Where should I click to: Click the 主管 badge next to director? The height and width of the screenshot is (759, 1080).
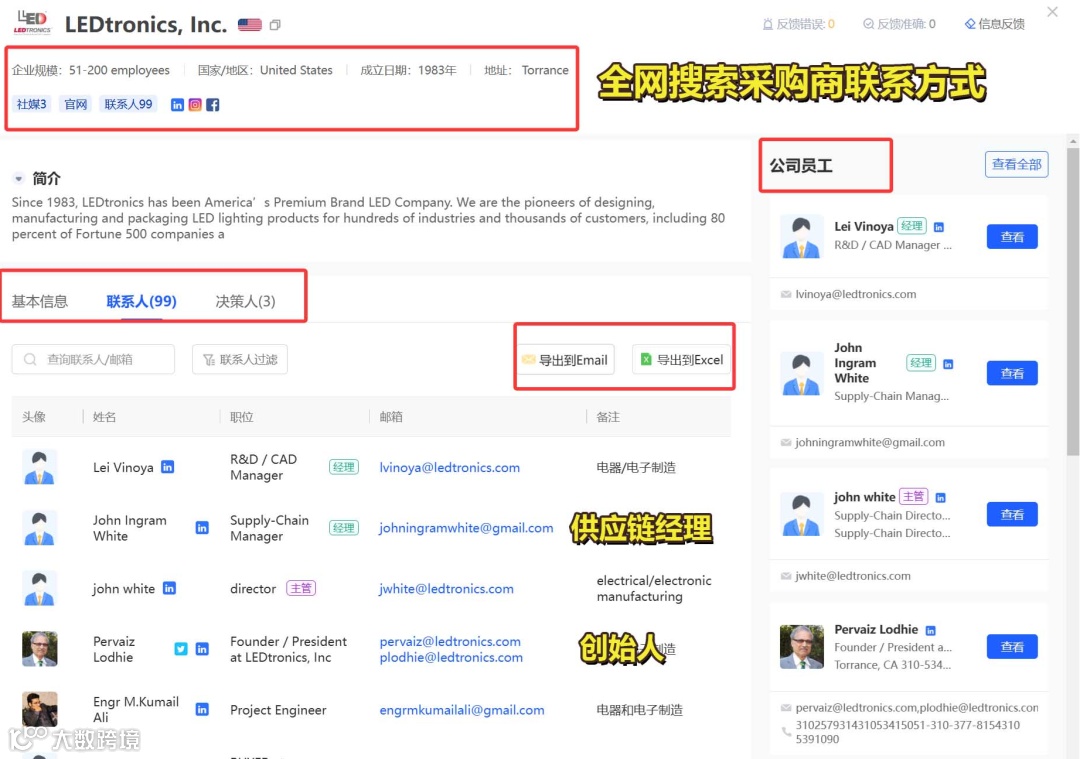[301, 588]
